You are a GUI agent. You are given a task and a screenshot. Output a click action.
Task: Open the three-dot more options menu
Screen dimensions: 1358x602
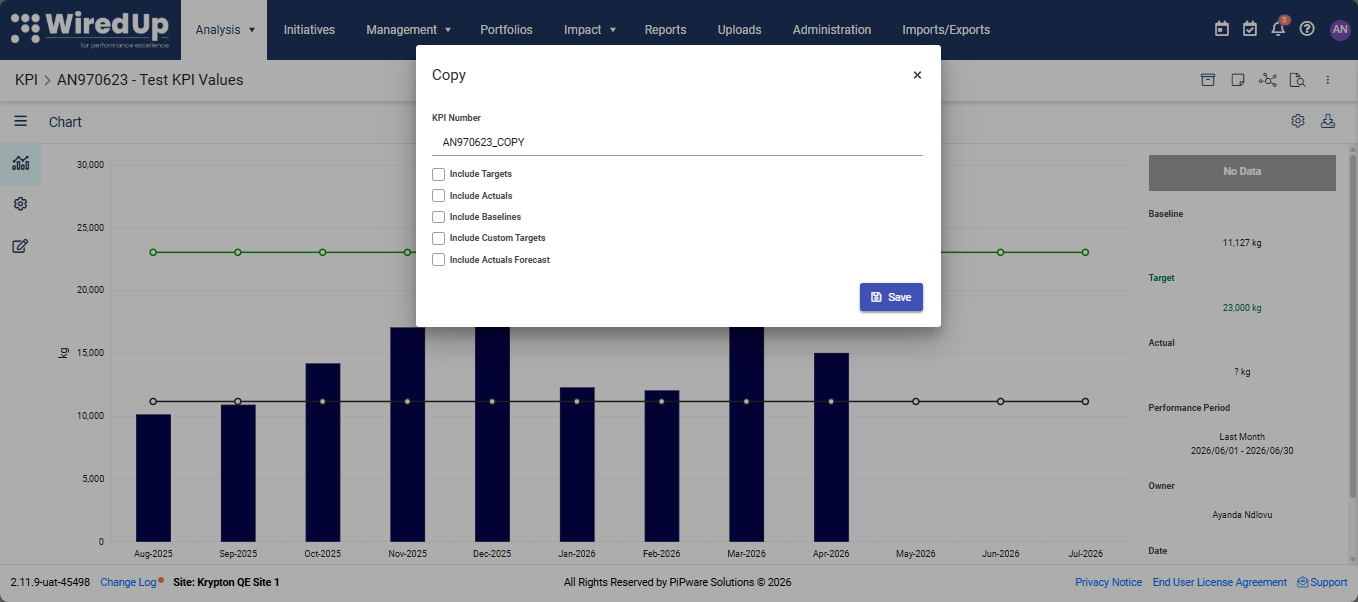[x=1328, y=80]
